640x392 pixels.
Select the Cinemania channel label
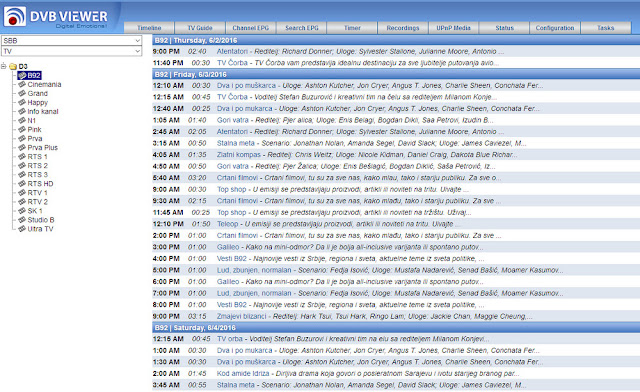(44, 84)
